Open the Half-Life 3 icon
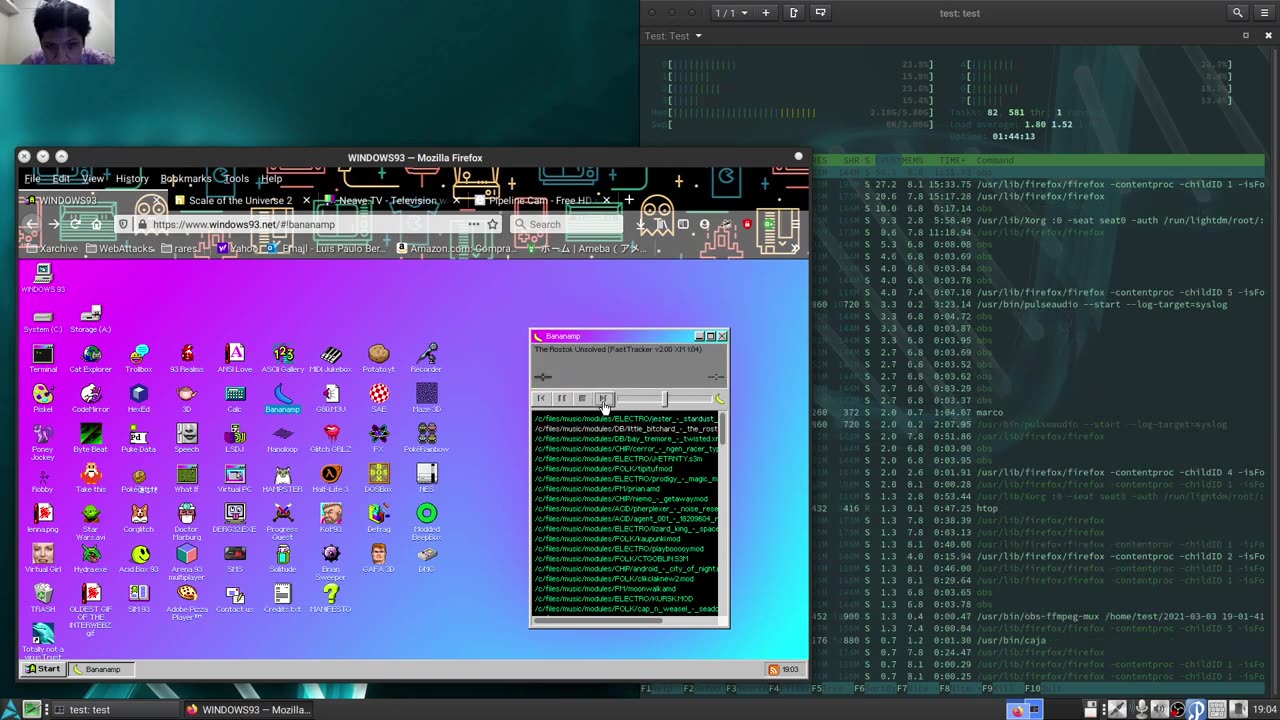 331,479
